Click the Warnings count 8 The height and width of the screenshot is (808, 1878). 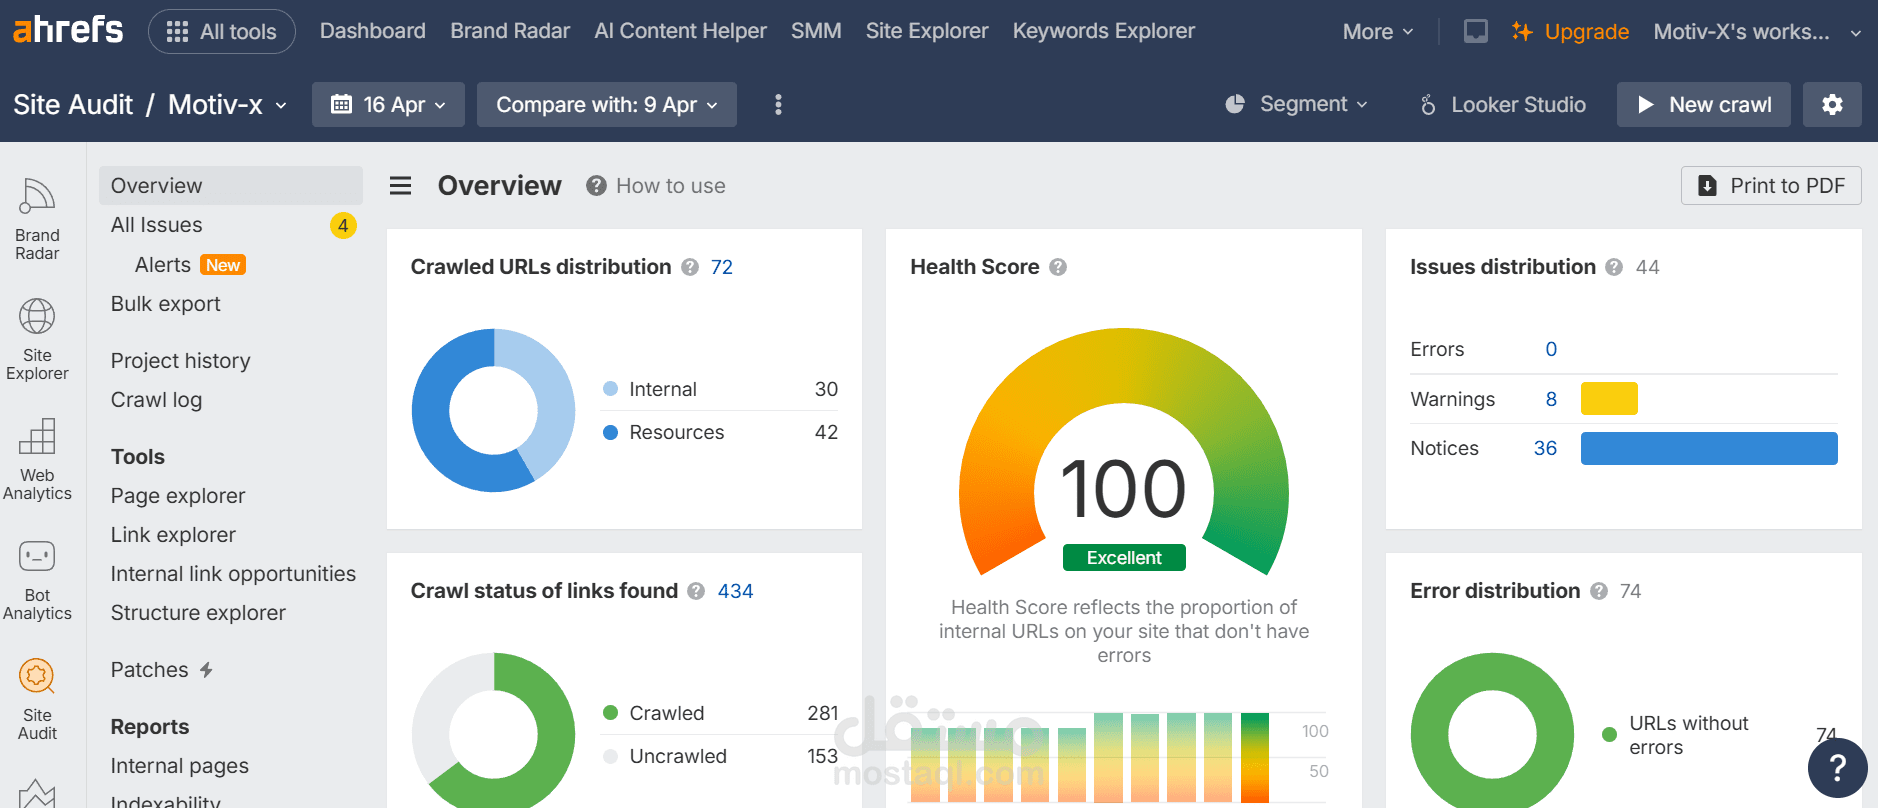pos(1551,399)
